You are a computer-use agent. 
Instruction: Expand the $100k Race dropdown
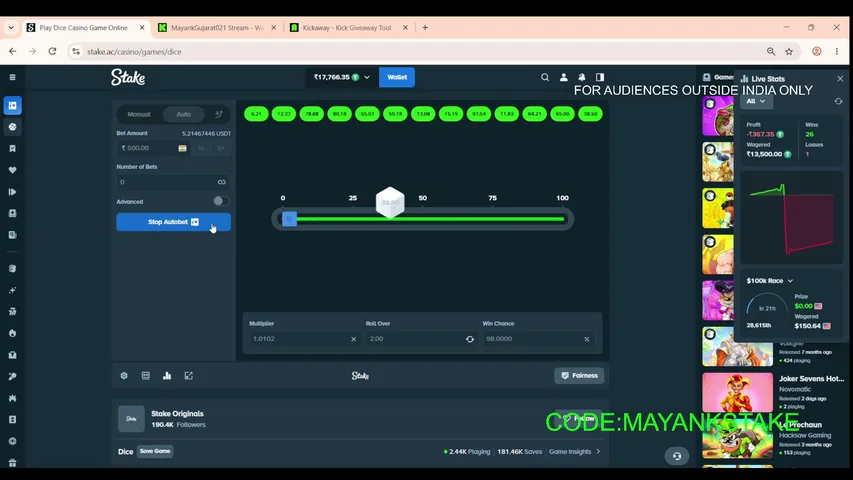(x=770, y=281)
